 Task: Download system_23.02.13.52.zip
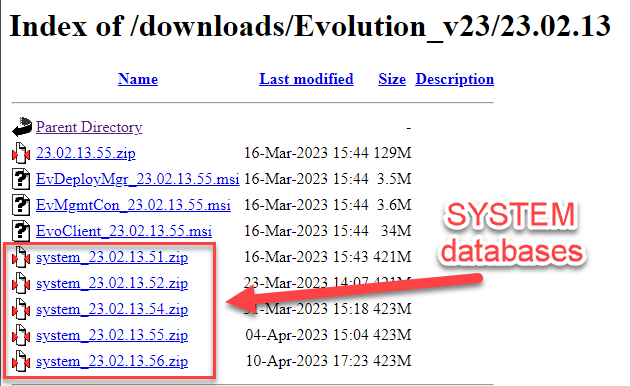(112, 283)
